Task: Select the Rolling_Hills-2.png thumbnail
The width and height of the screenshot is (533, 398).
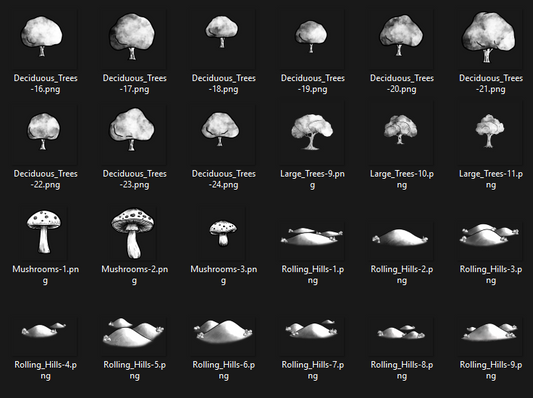Action: (401, 241)
